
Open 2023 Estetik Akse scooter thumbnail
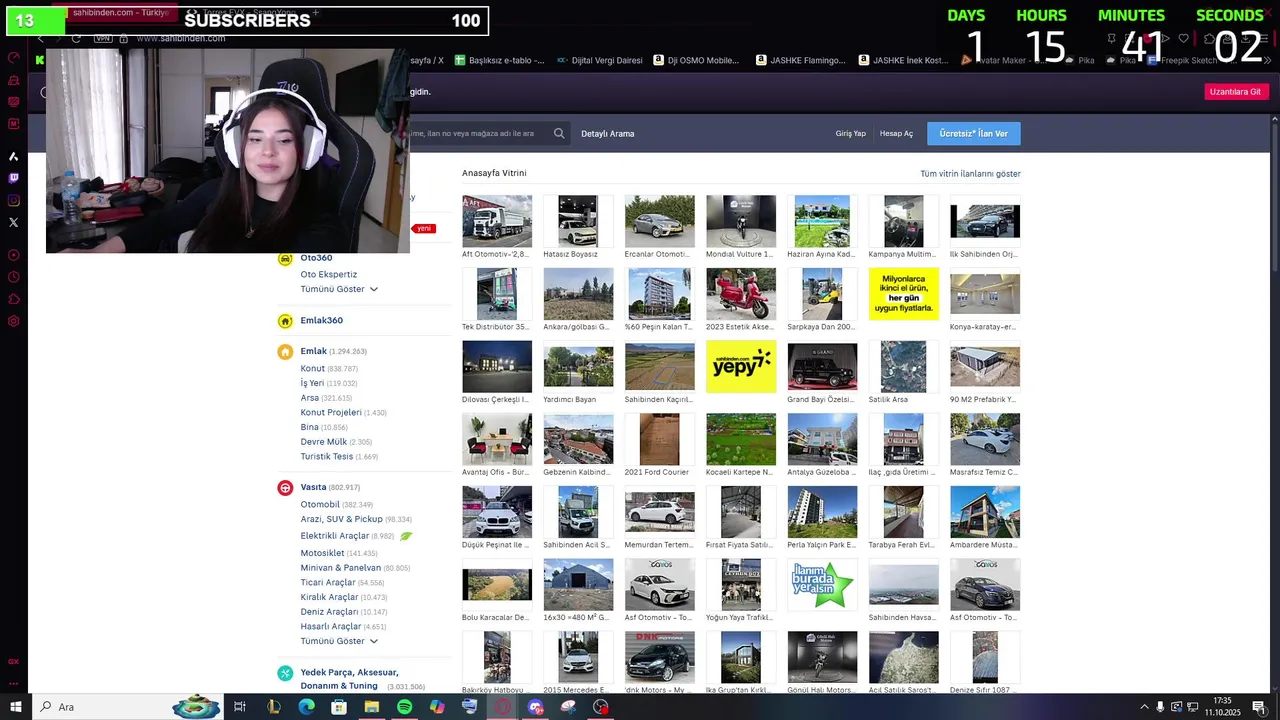click(x=741, y=294)
